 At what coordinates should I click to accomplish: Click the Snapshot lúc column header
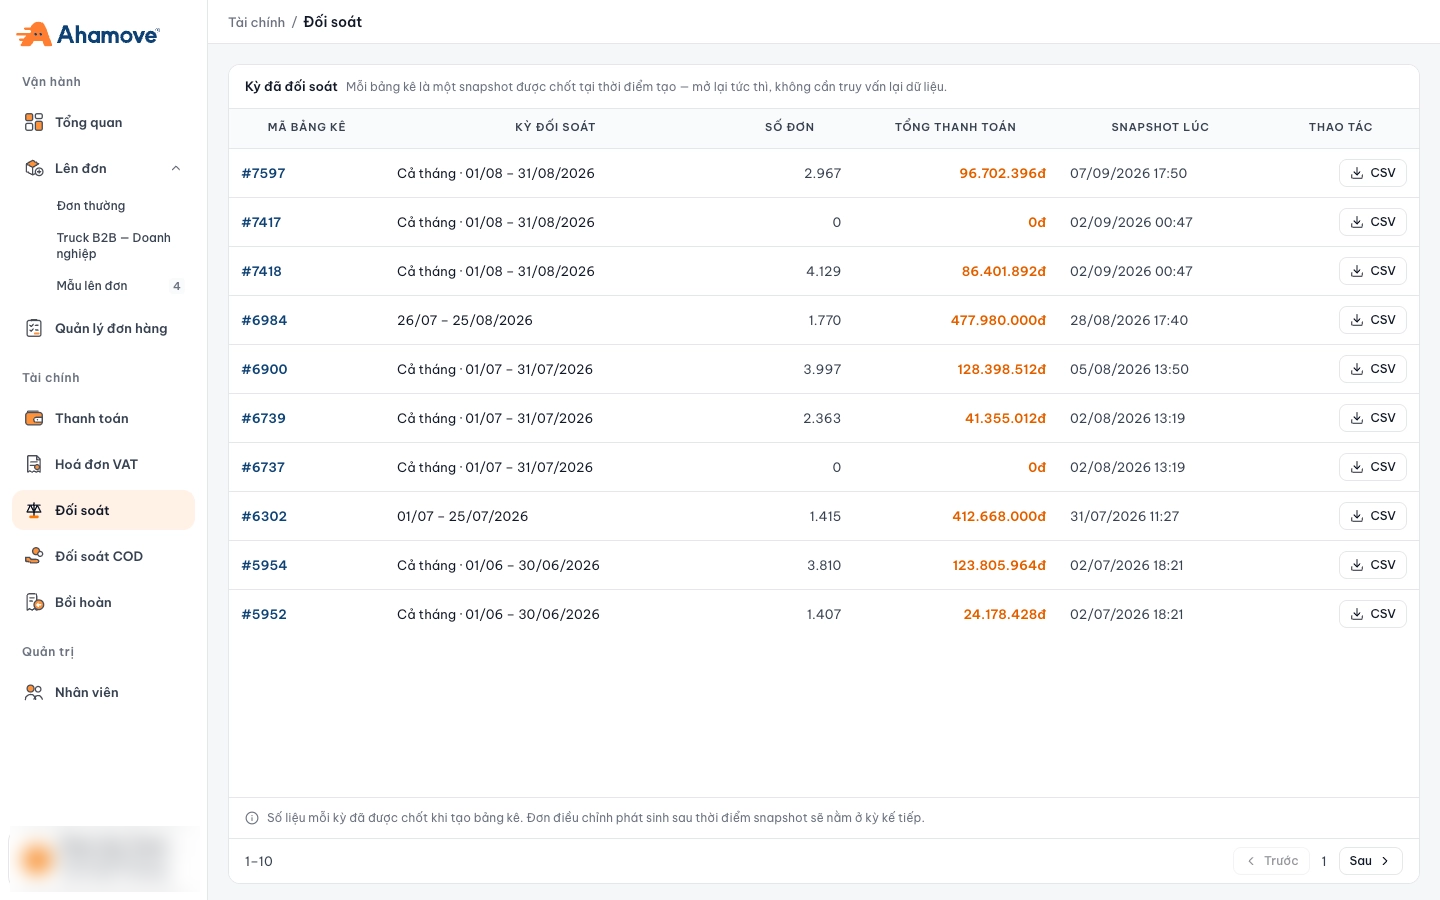[x=1160, y=127]
